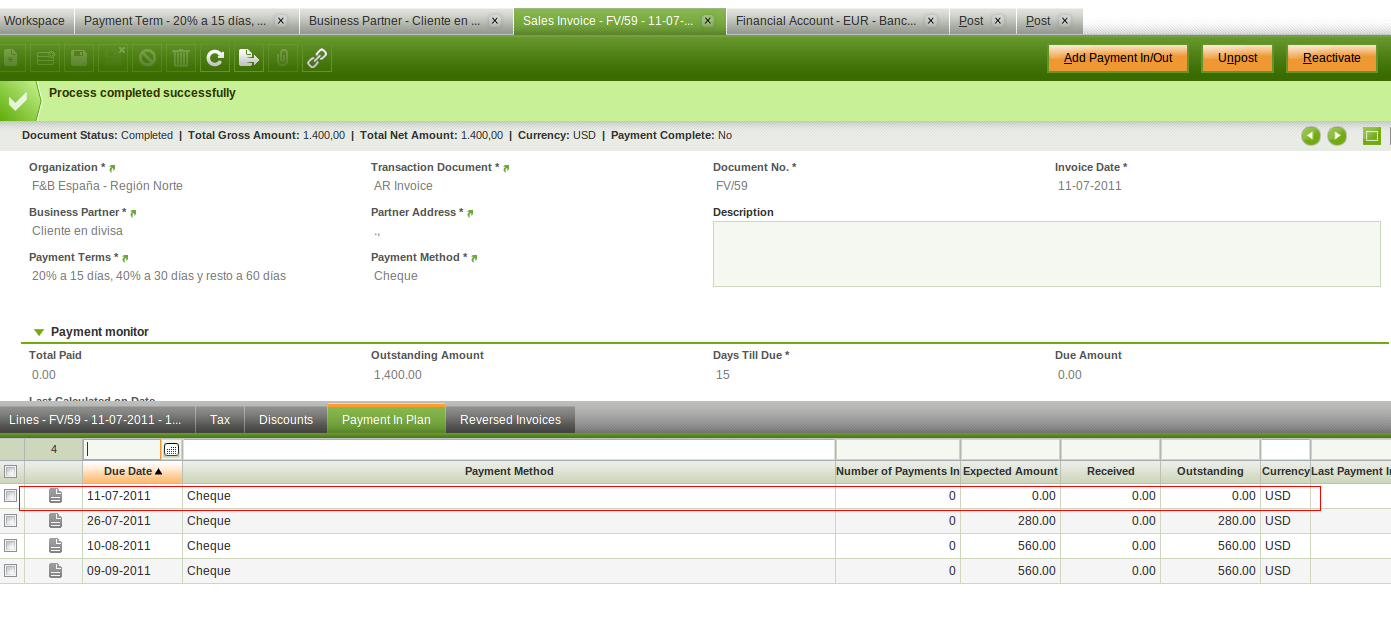The image size is (1391, 617).
Task: Click the New record in grid icon
Action: 45,58
